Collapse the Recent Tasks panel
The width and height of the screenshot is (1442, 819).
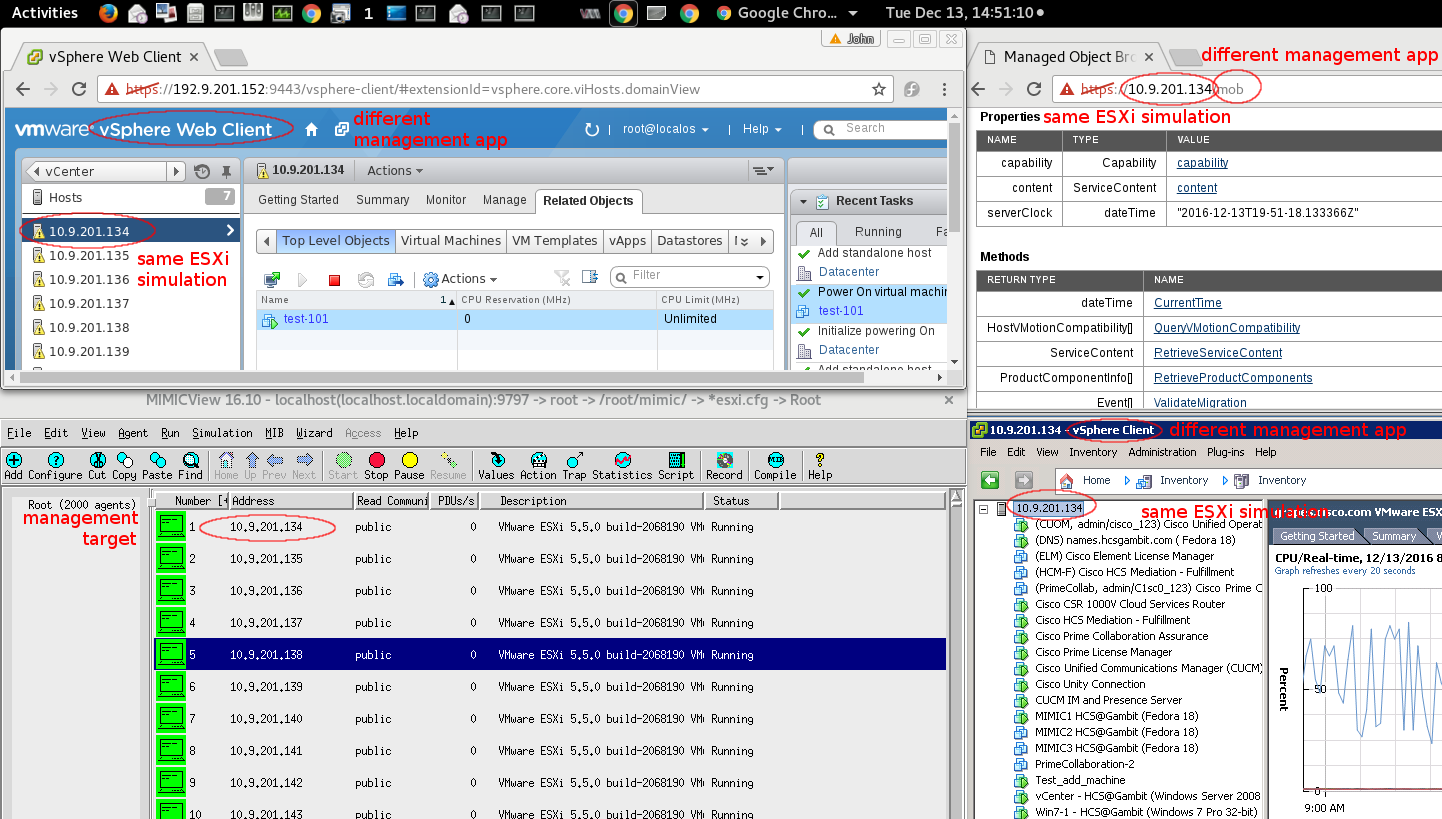tap(803, 201)
